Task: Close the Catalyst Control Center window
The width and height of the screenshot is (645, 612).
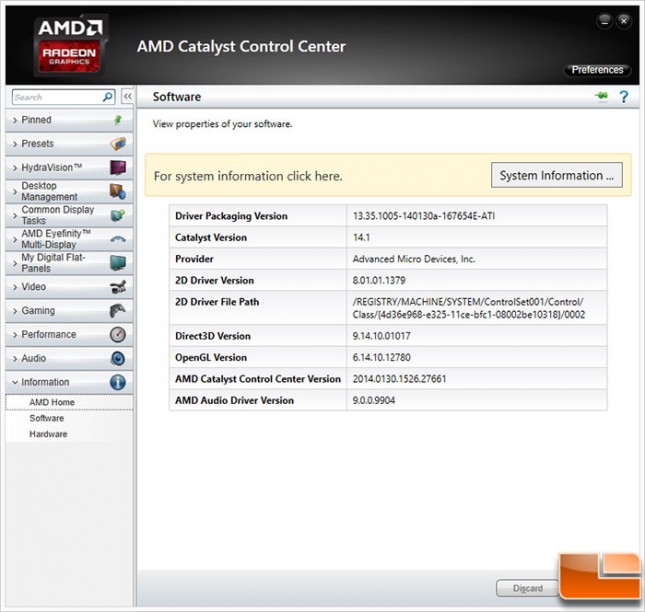Action: pyautogui.click(x=624, y=21)
